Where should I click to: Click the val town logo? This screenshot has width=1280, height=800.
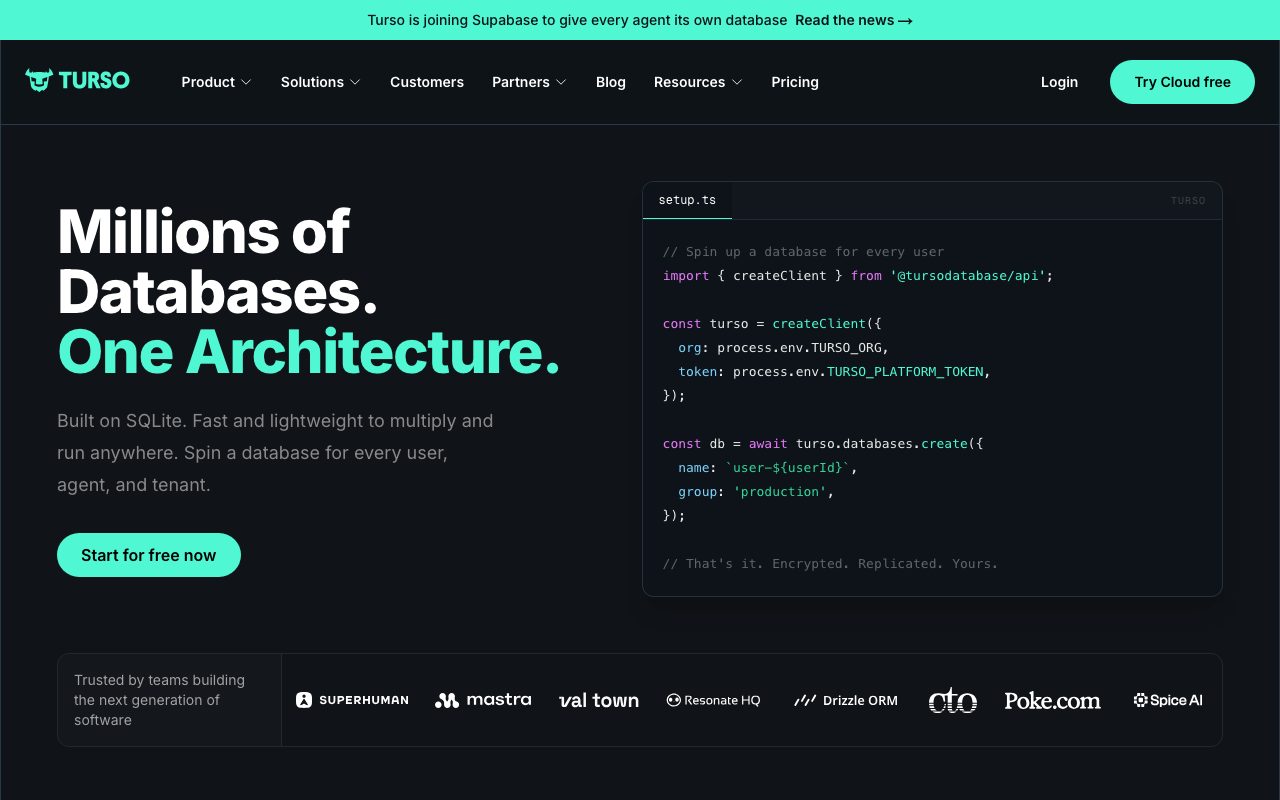coord(599,700)
